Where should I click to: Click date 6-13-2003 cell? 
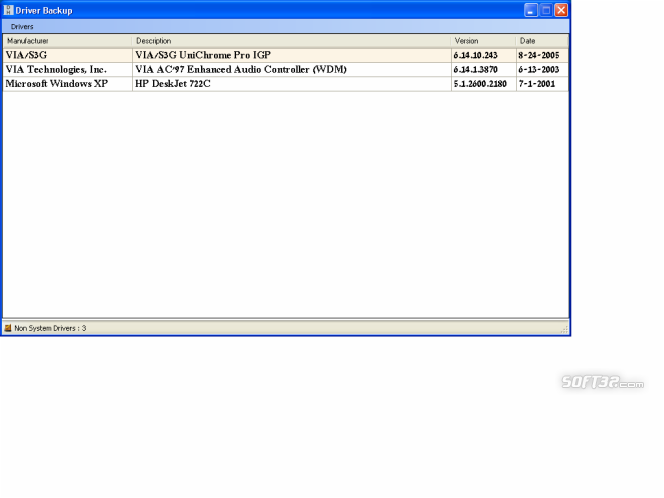pyautogui.click(x=542, y=69)
